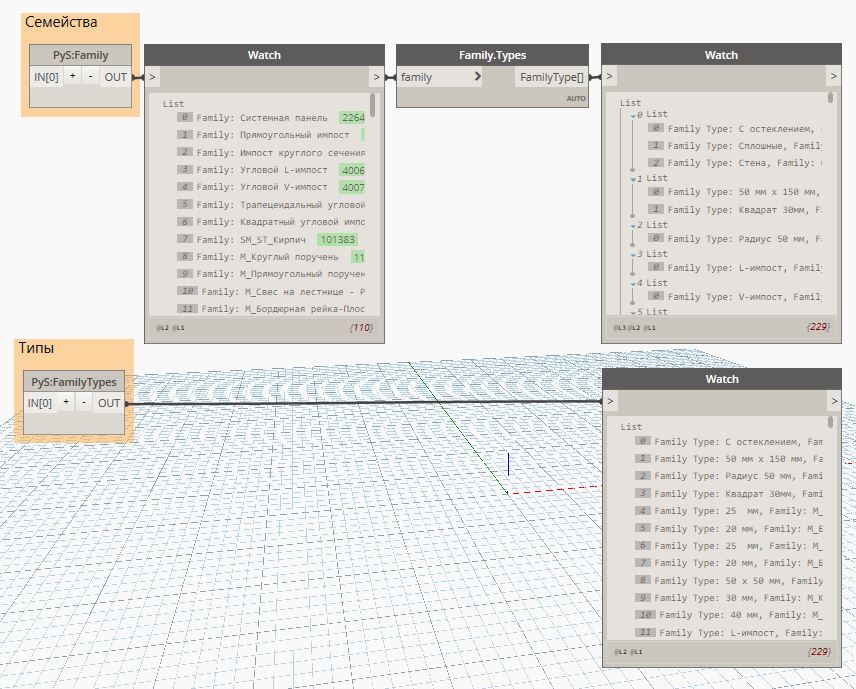The width and height of the screenshot is (856, 689).
Task: Click the OUT port of PyS:Family node
Action: (116, 77)
